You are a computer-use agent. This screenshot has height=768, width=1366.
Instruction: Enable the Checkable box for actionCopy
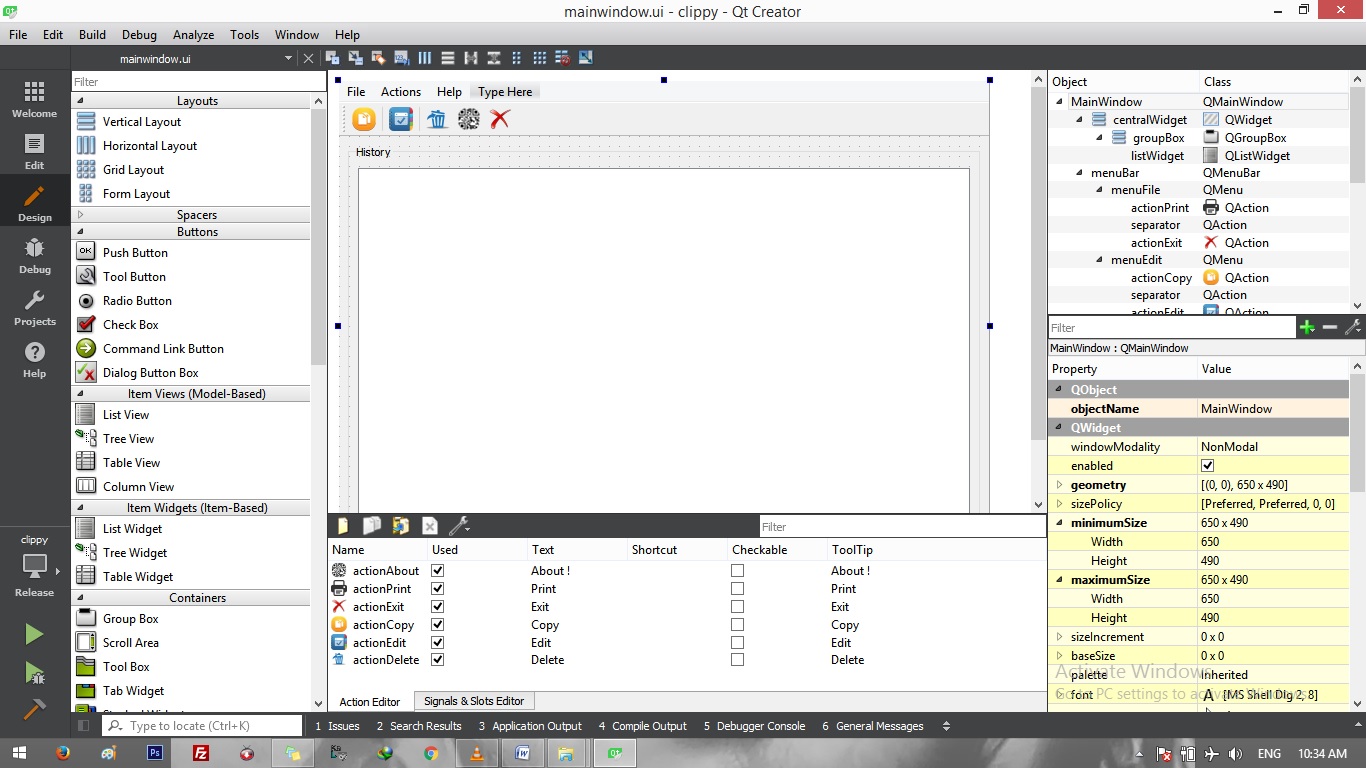point(737,624)
